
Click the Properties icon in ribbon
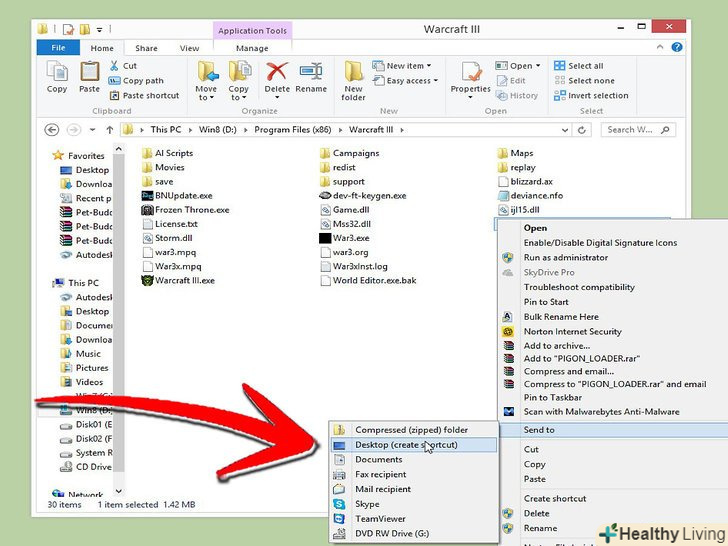(471, 72)
